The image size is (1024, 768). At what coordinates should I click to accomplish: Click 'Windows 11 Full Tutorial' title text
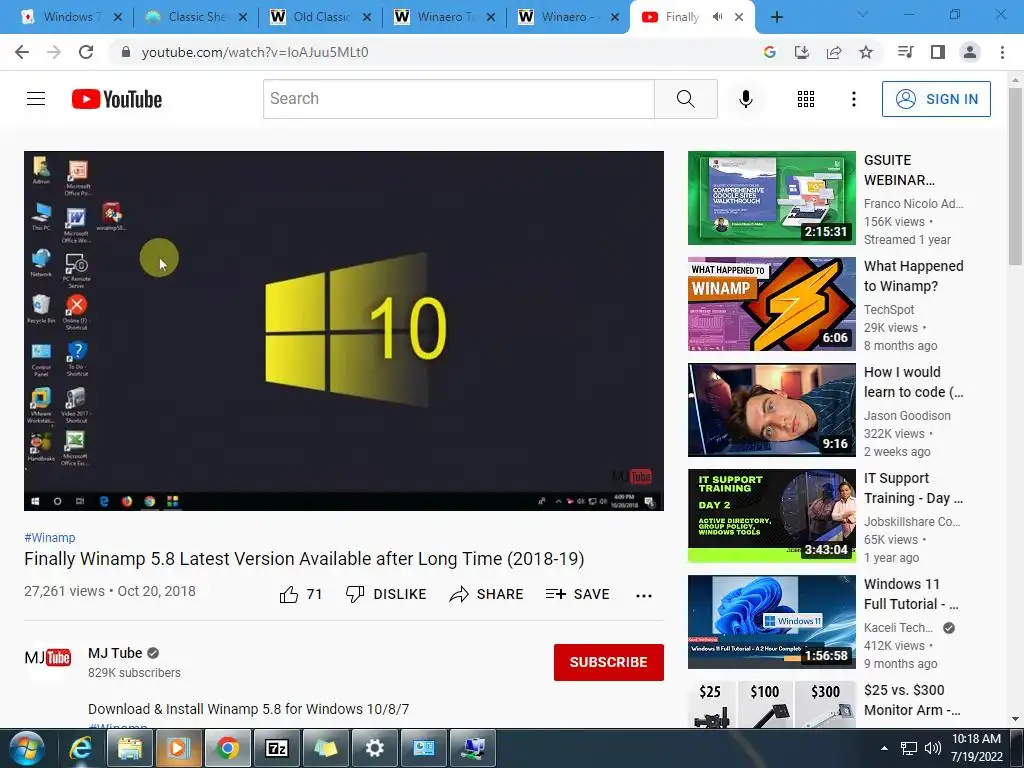click(x=911, y=594)
